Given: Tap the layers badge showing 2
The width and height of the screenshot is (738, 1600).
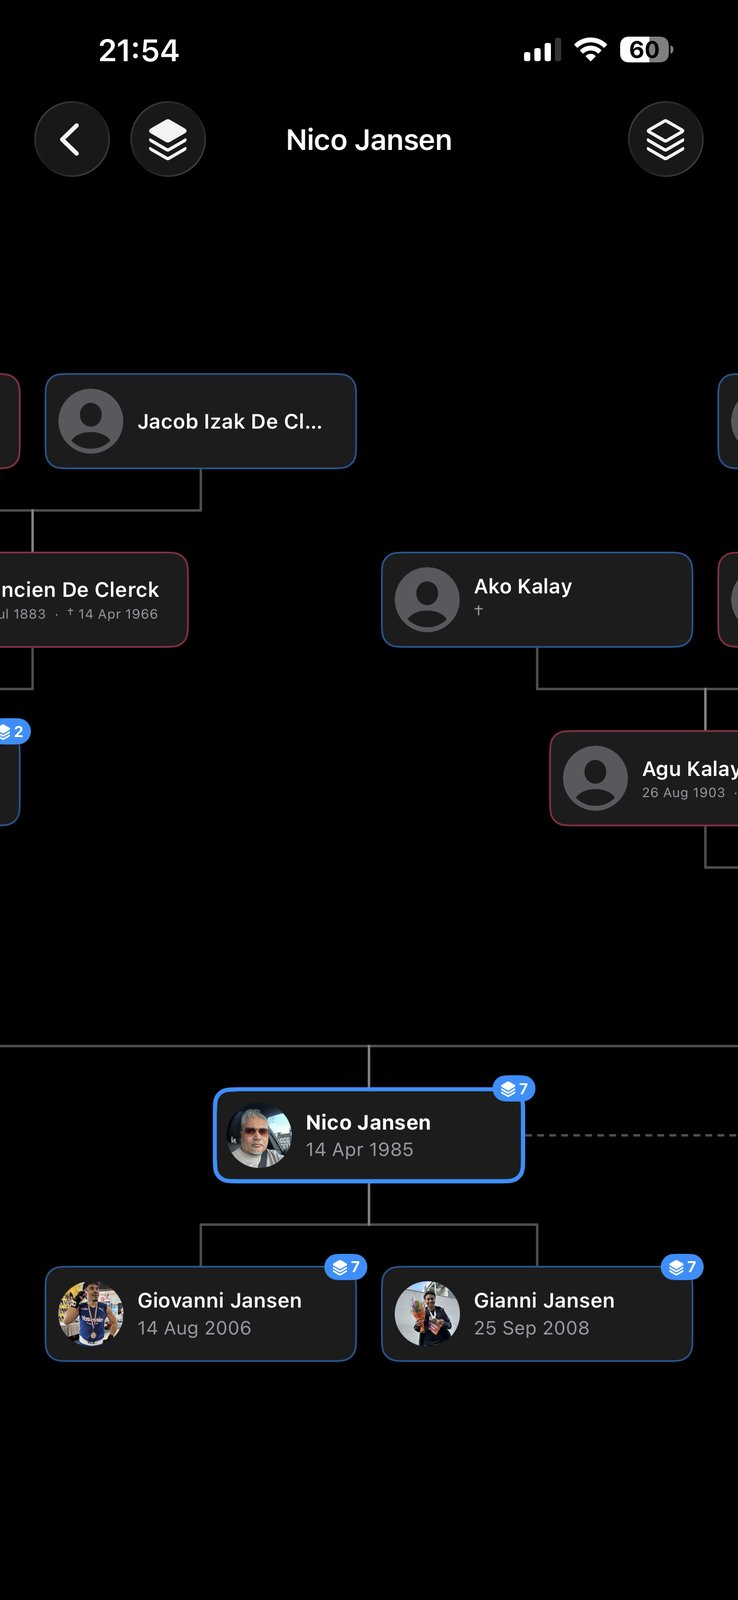Looking at the screenshot, I should click(x=14, y=732).
